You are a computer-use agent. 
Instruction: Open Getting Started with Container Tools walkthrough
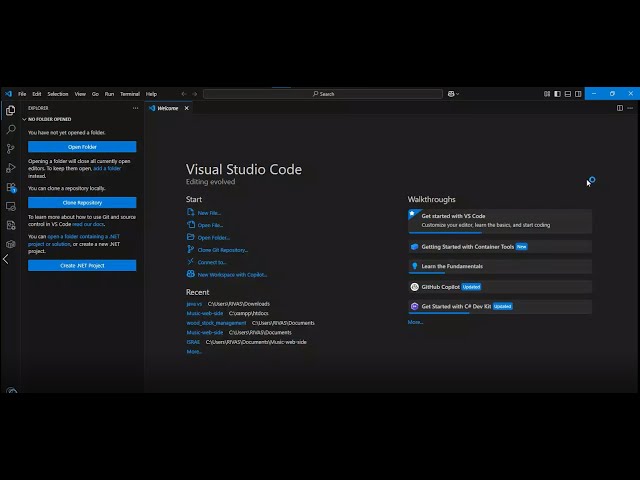(x=500, y=247)
